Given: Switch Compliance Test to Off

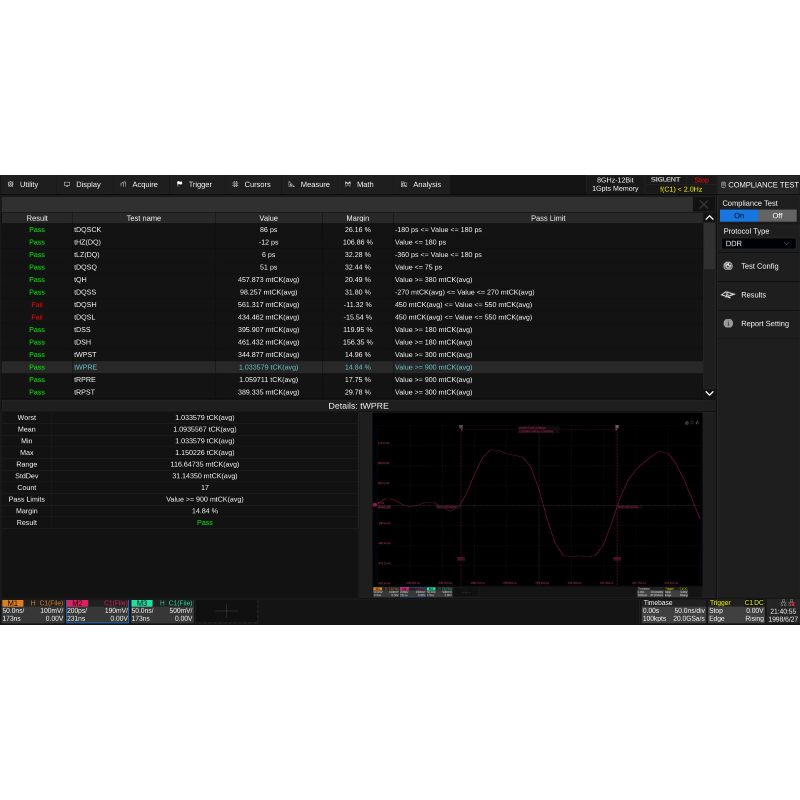Looking at the screenshot, I should (x=777, y=216).
